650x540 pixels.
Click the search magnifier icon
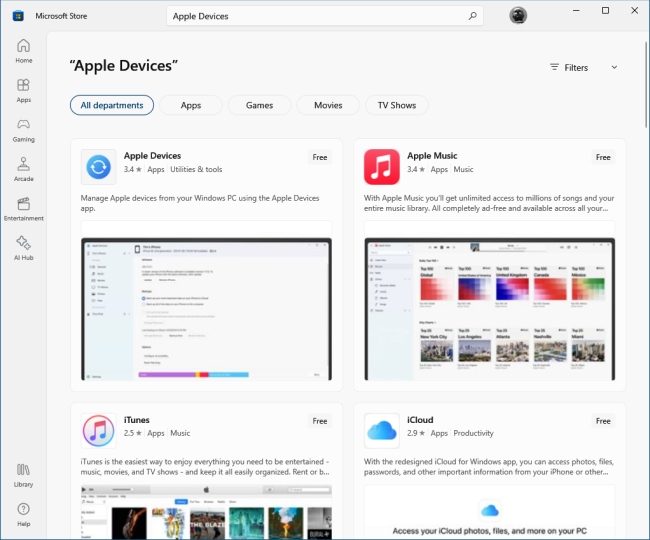tap(472, 16)
